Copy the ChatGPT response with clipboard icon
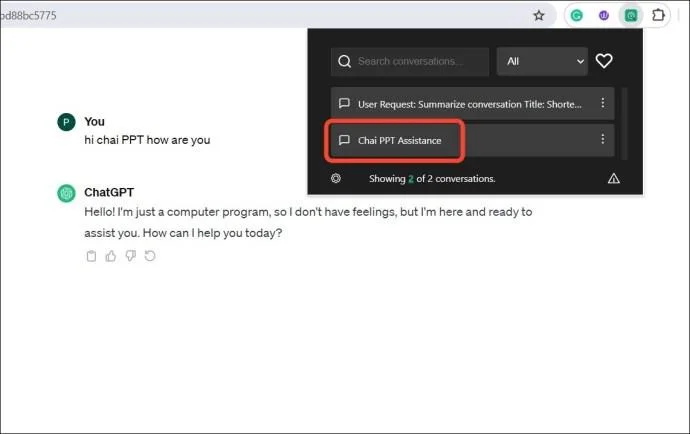Image resolution: width=690 pixels, height=434 pixels. click(x=91, y=256)
